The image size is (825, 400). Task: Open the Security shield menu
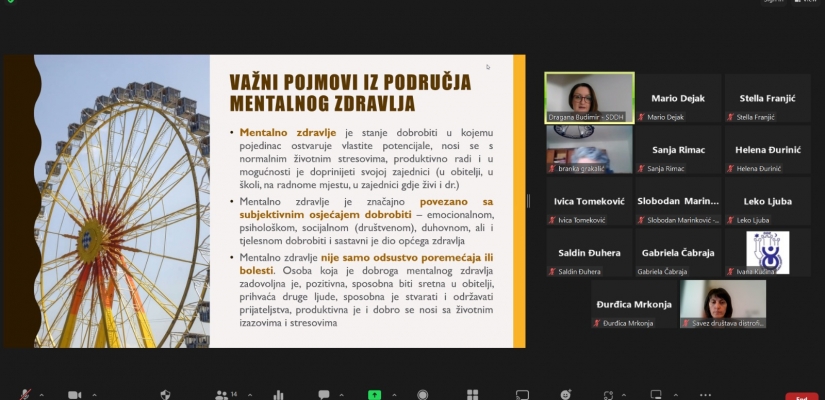tap(165, 395)
